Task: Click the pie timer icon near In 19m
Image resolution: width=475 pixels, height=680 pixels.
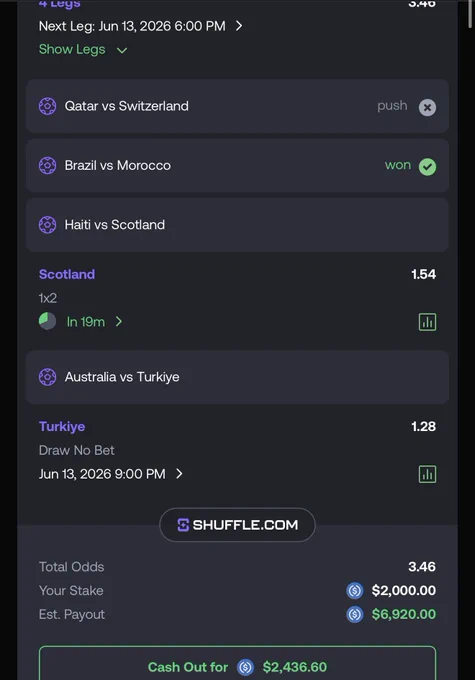Action: tap(47, 321)
